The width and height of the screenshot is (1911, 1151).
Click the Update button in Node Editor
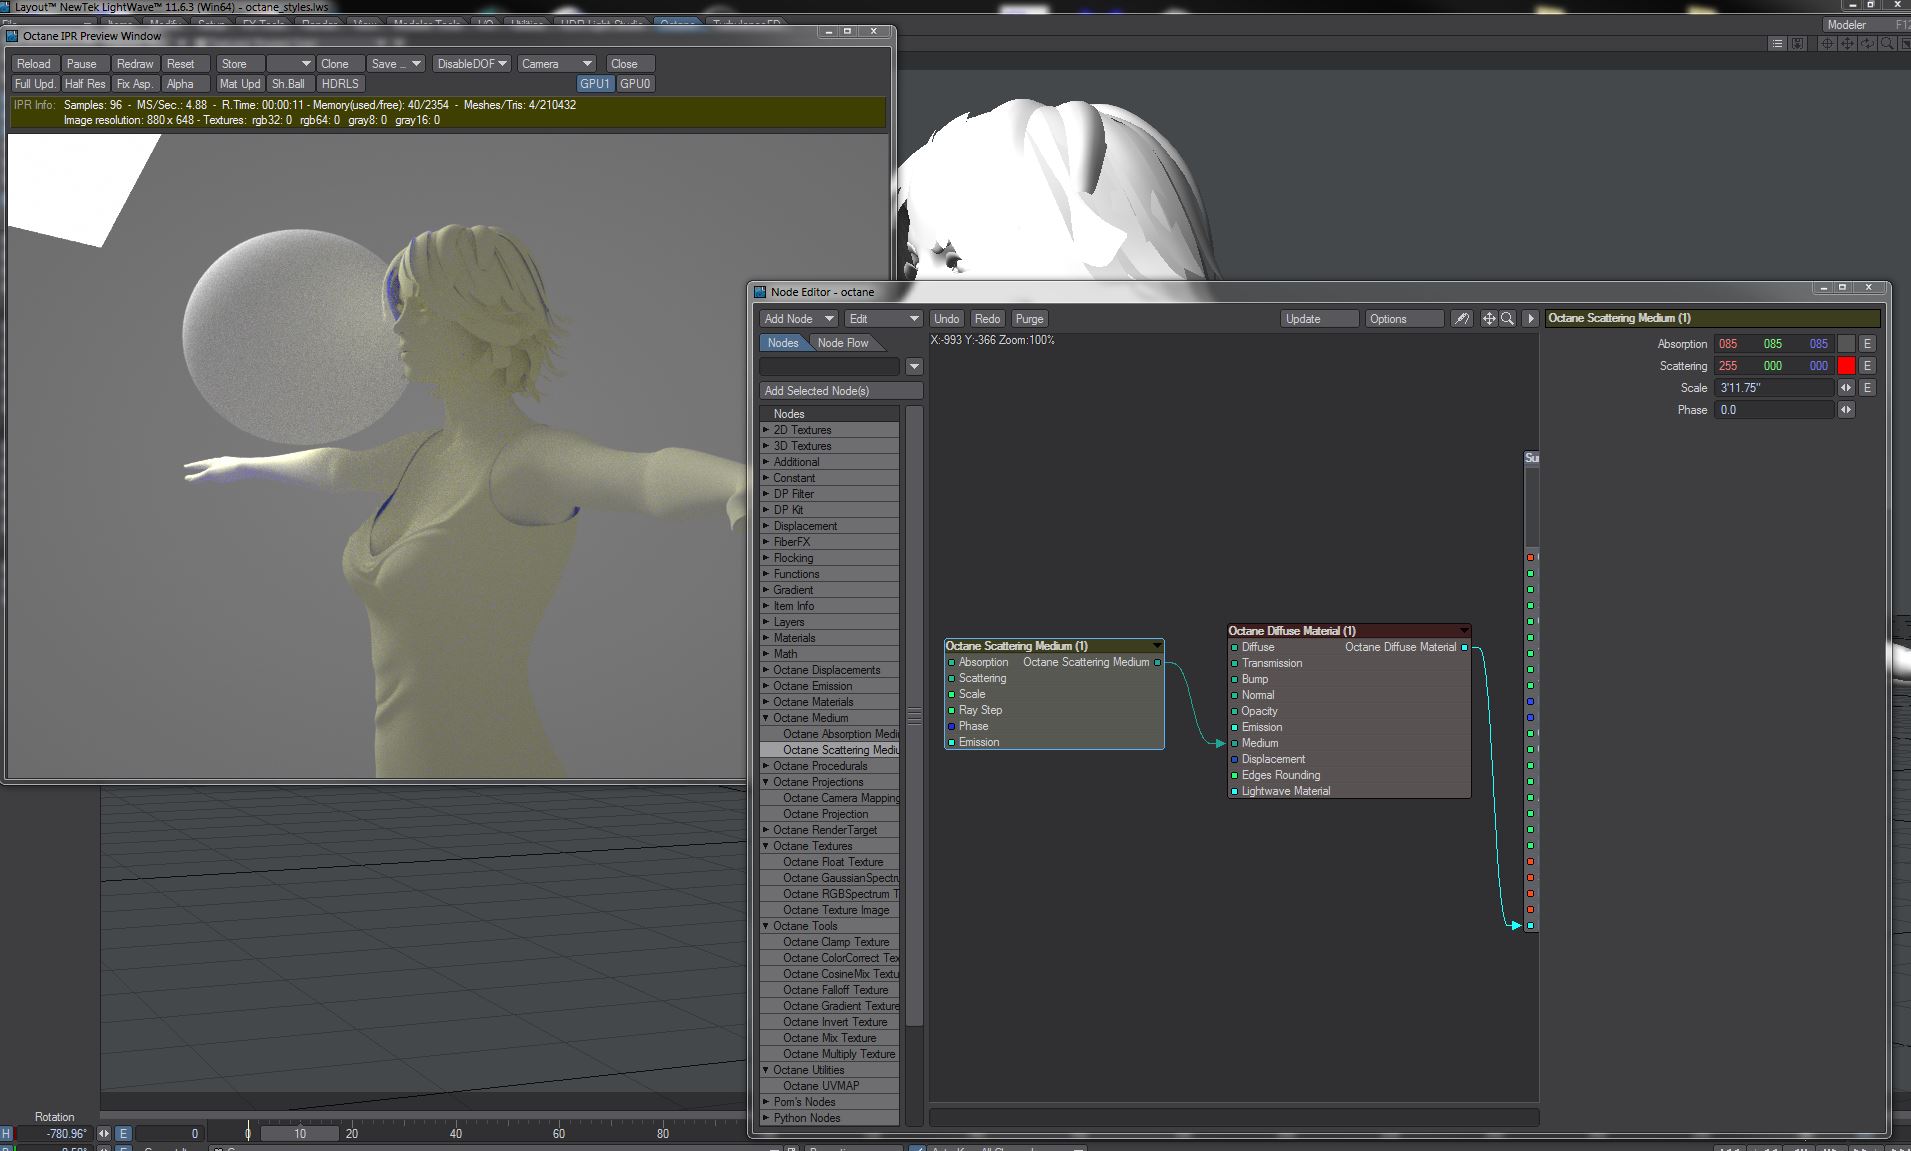pyautogui.click(x=1318, y=319)
